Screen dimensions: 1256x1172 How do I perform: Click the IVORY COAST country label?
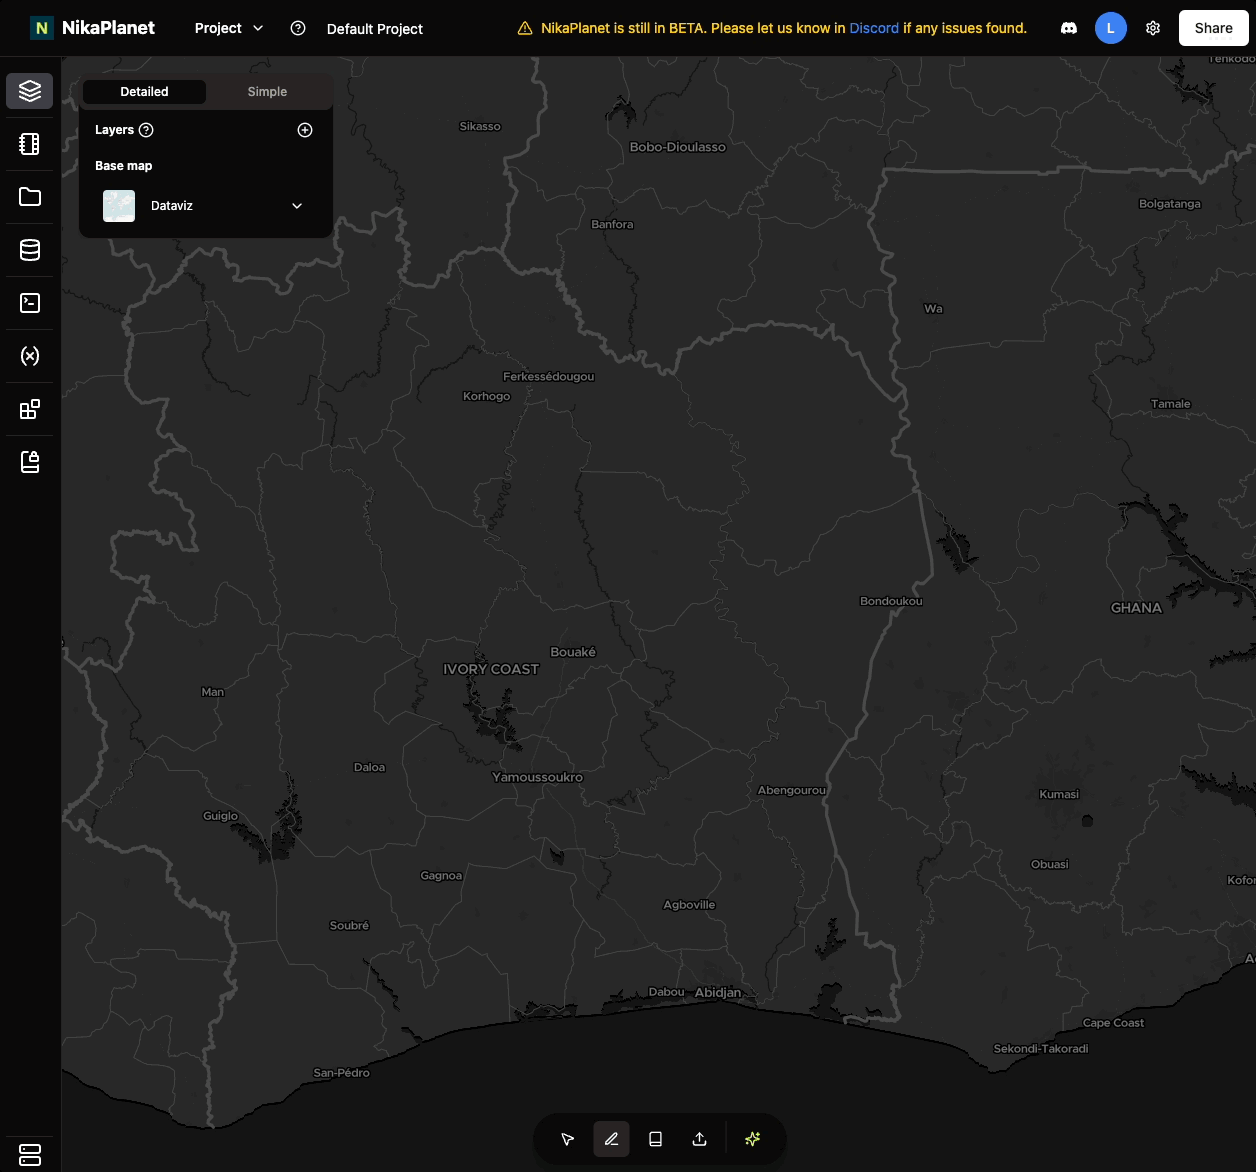[491, 669]
